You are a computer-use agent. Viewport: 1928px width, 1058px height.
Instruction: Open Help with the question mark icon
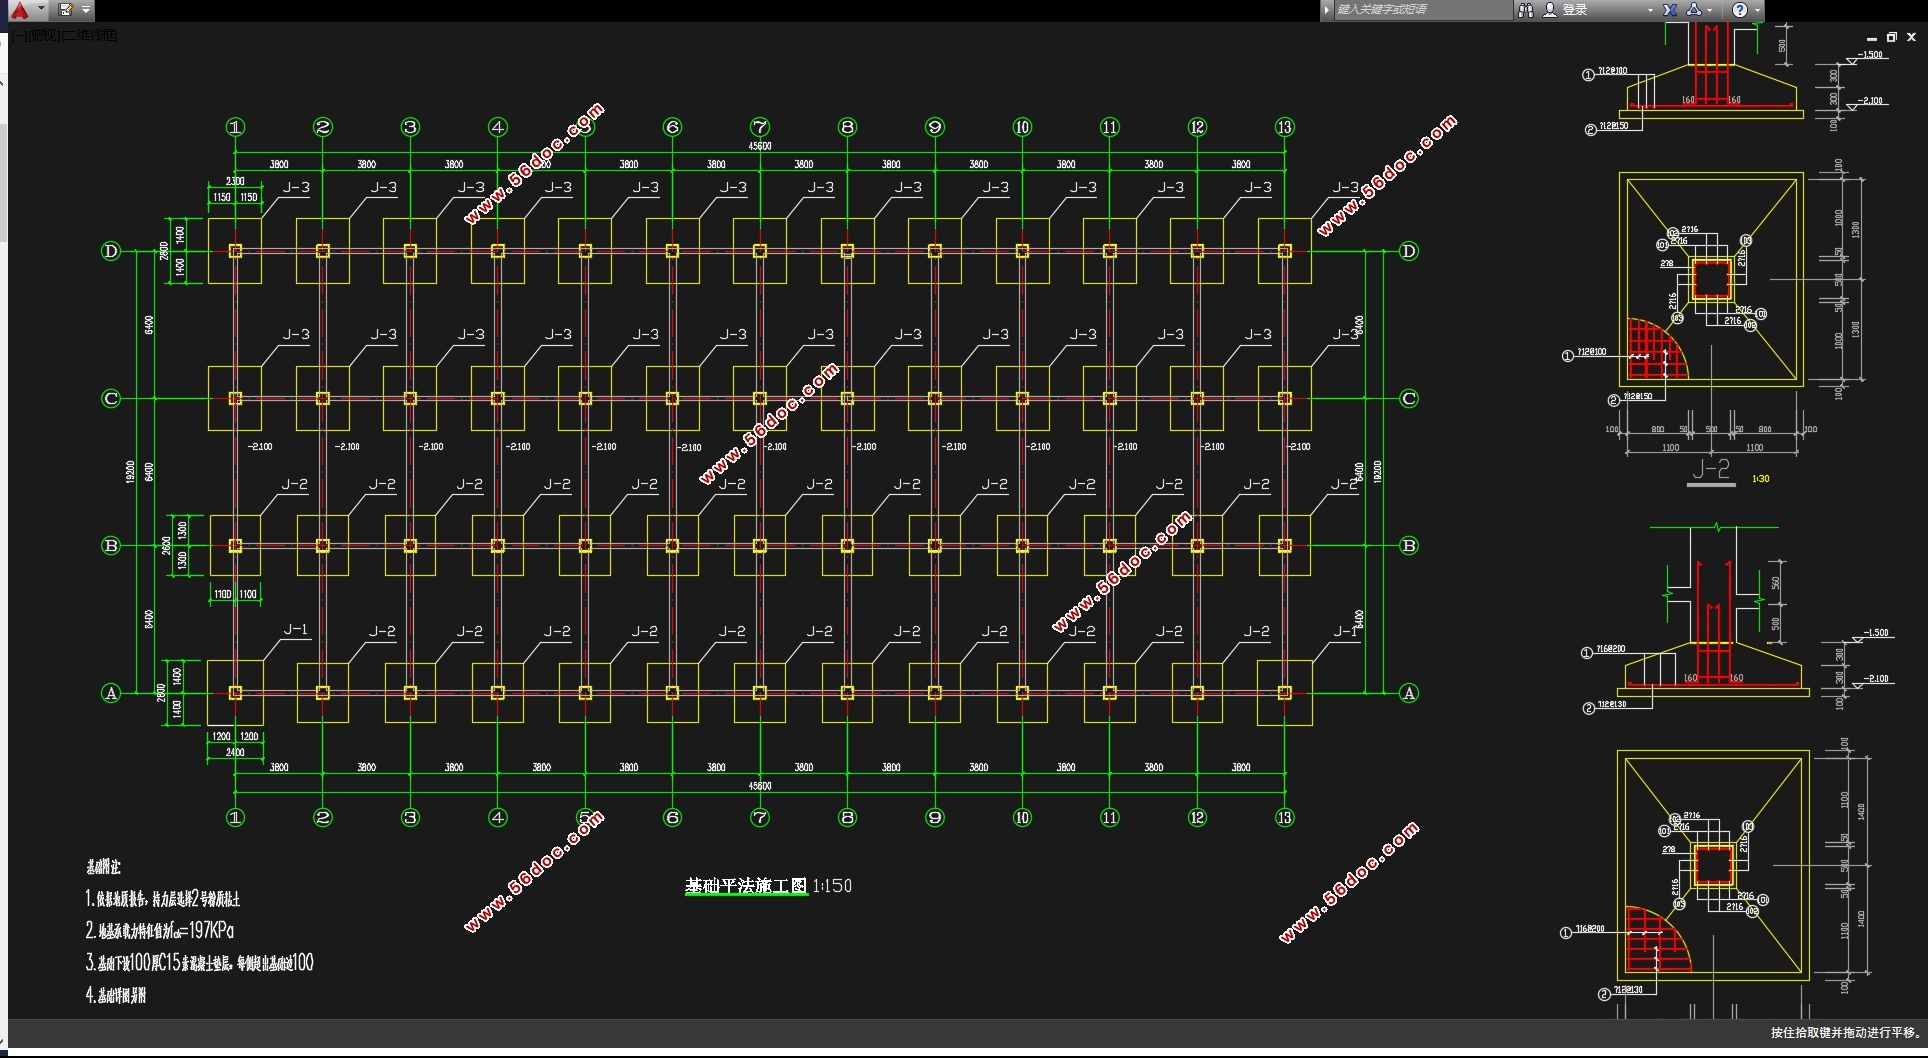1740,10
